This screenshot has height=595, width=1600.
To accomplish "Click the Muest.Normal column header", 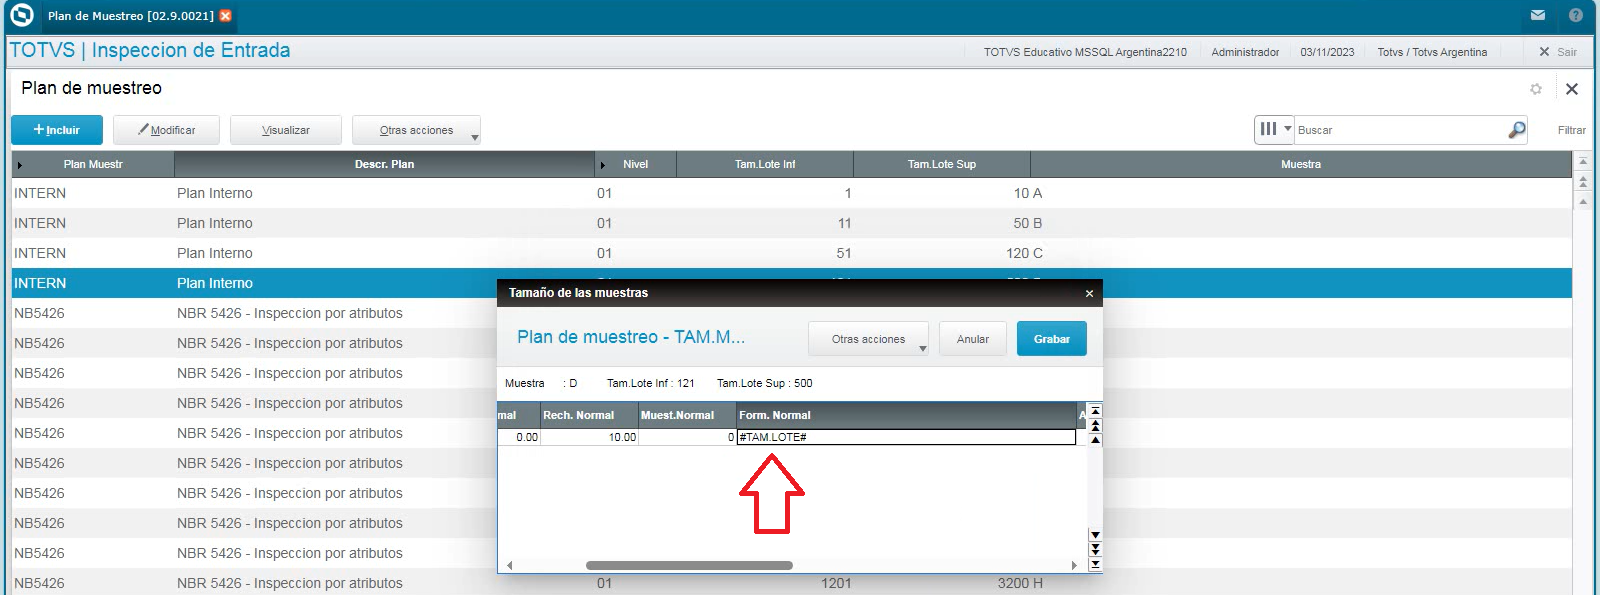I will coord(687,415).
